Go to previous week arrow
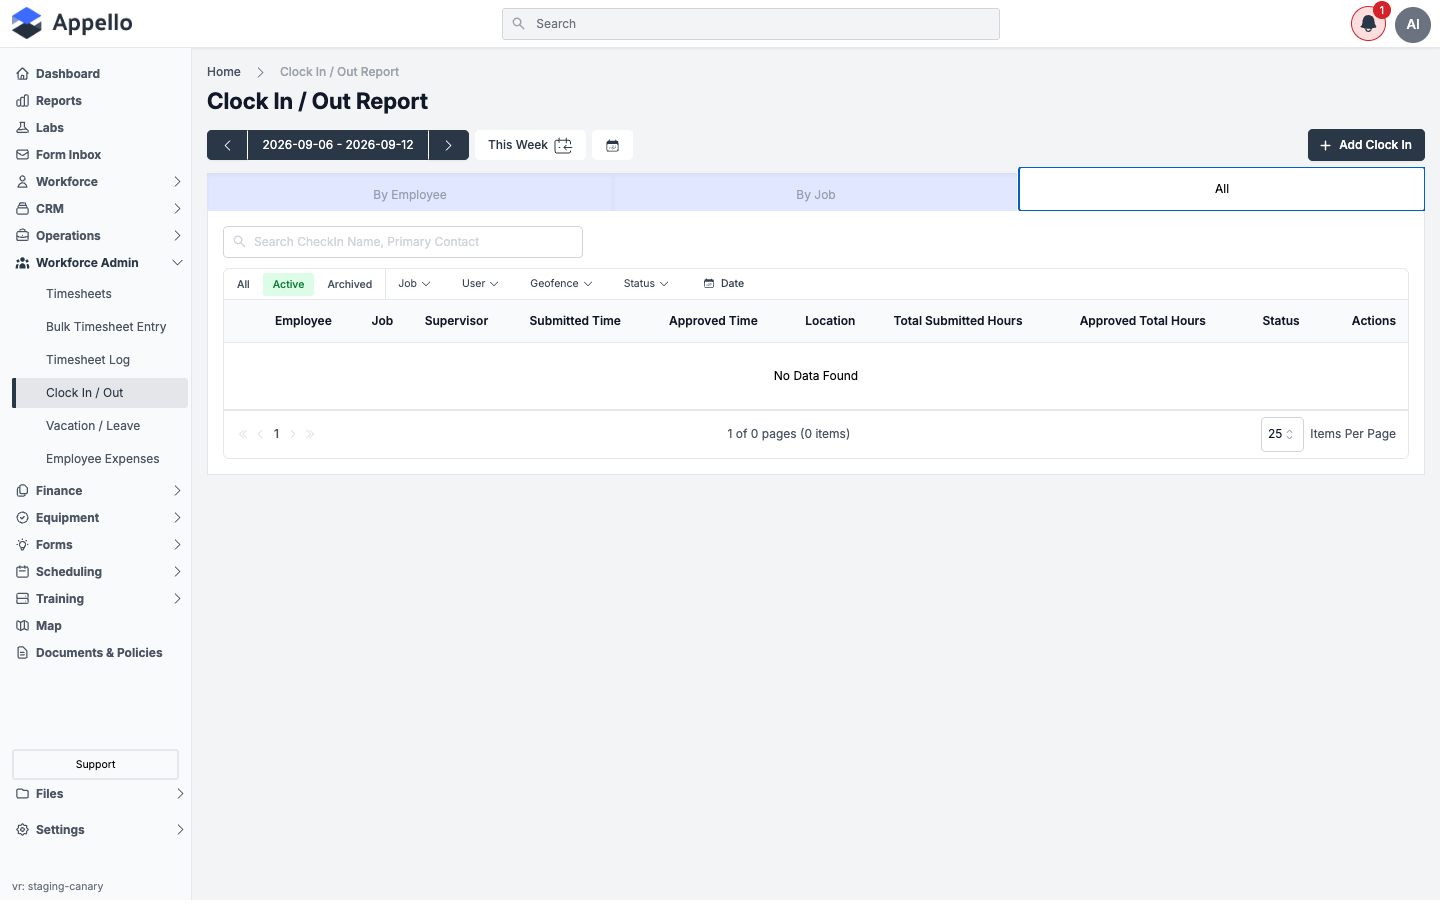1440x918 pixels. click(227, 145)
